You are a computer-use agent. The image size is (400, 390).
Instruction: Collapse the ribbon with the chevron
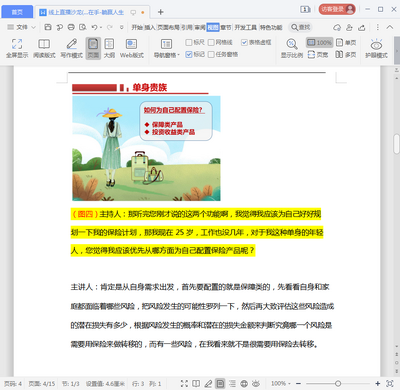(389, 27)
